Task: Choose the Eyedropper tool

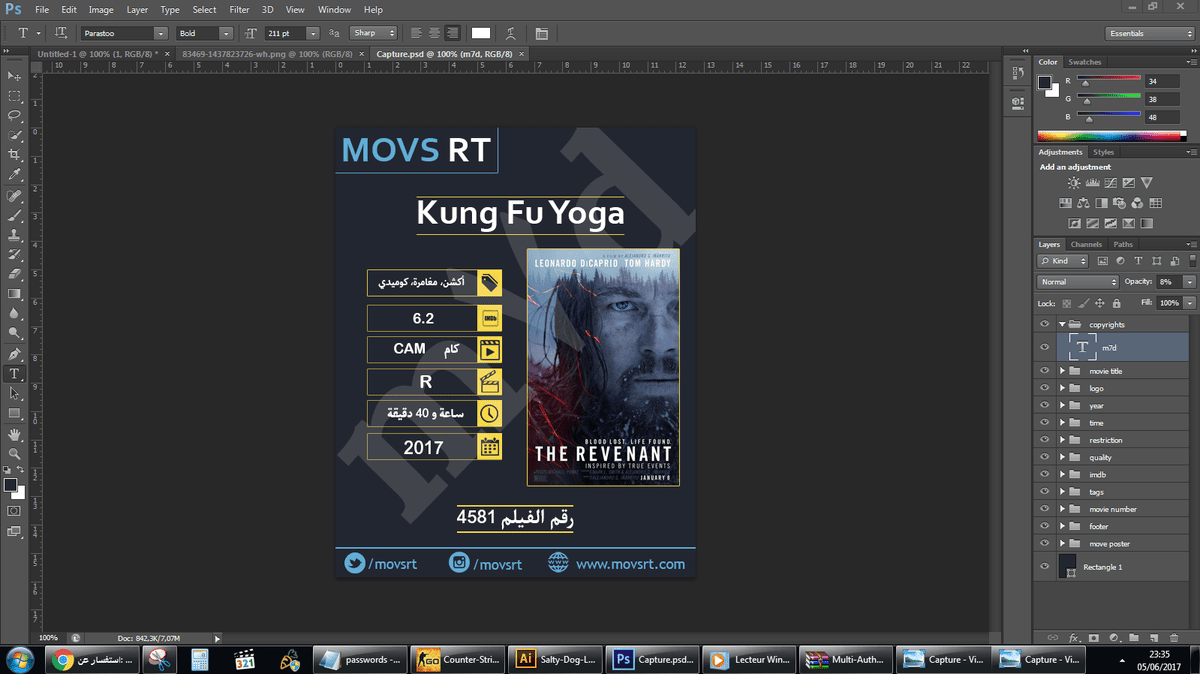Action: pyautogui.click(x=14, y=175)
